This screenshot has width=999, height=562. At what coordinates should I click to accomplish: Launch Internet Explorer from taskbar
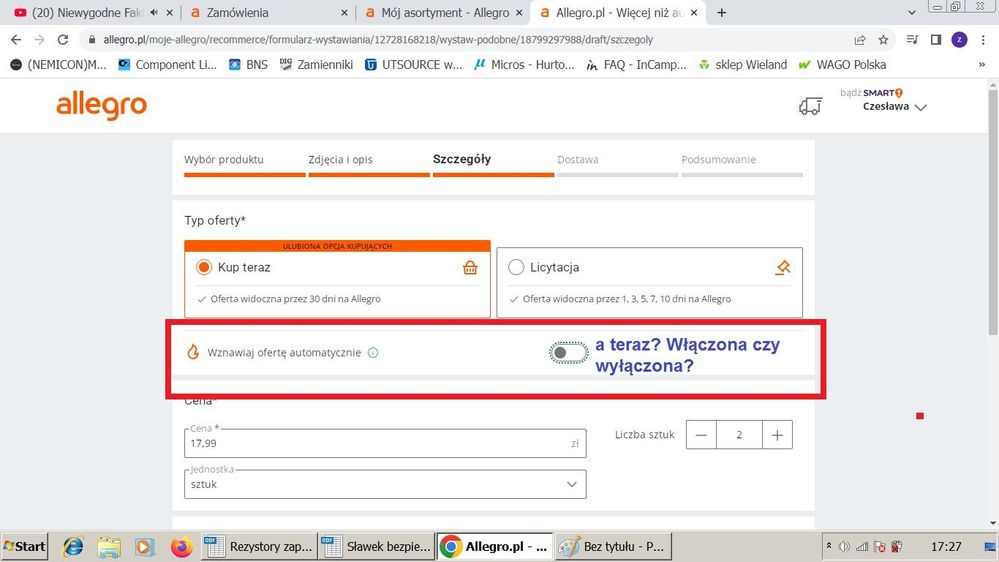click(x=73, y=547)
